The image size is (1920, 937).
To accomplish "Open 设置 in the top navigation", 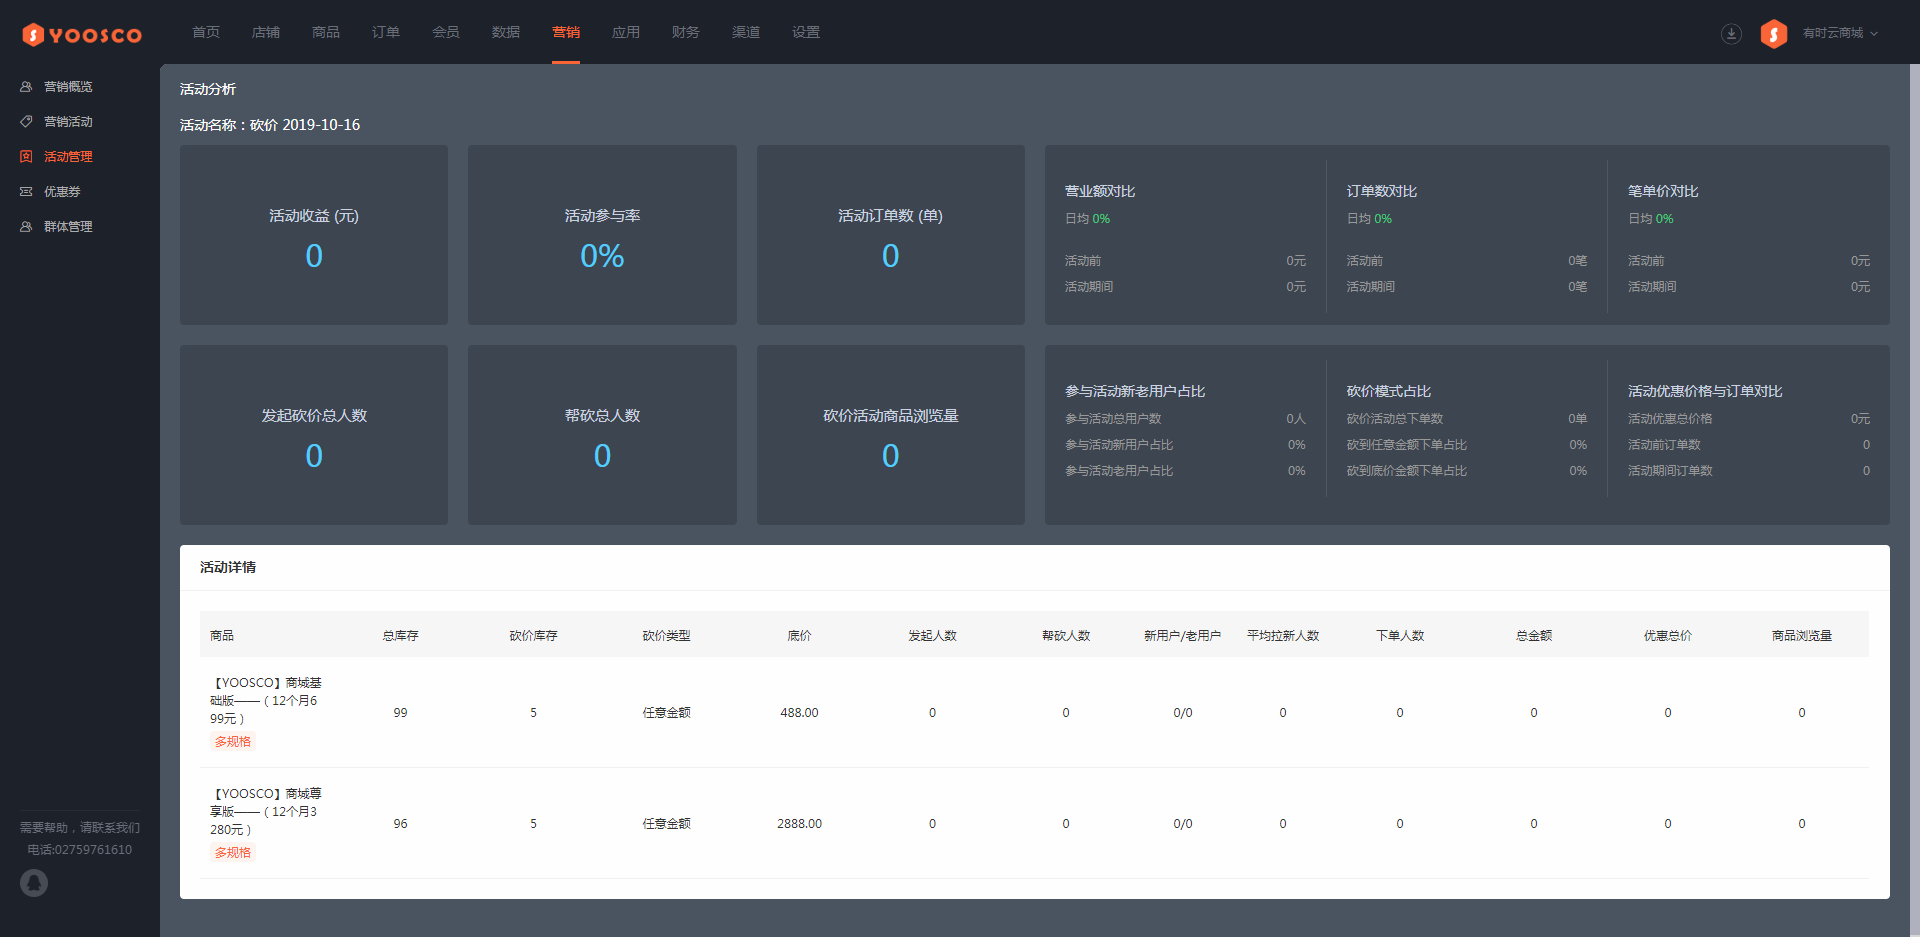I will tap(806, 32).
